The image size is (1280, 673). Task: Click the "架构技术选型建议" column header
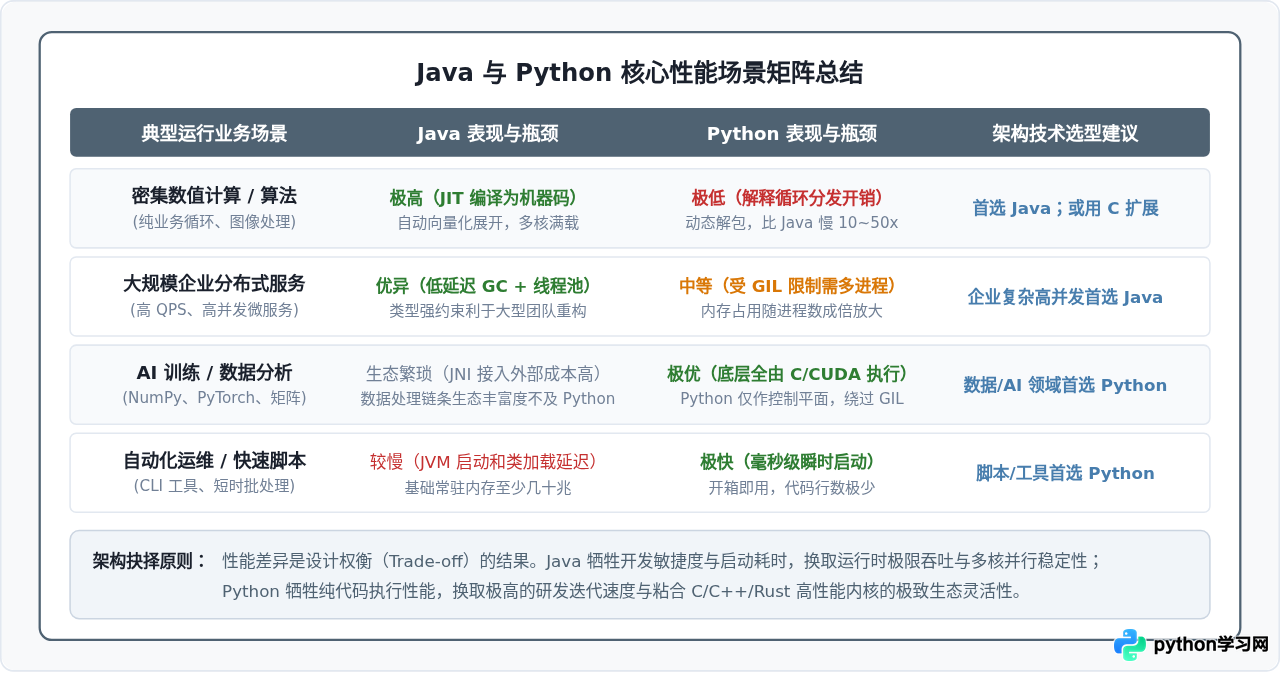(1065, 133)
